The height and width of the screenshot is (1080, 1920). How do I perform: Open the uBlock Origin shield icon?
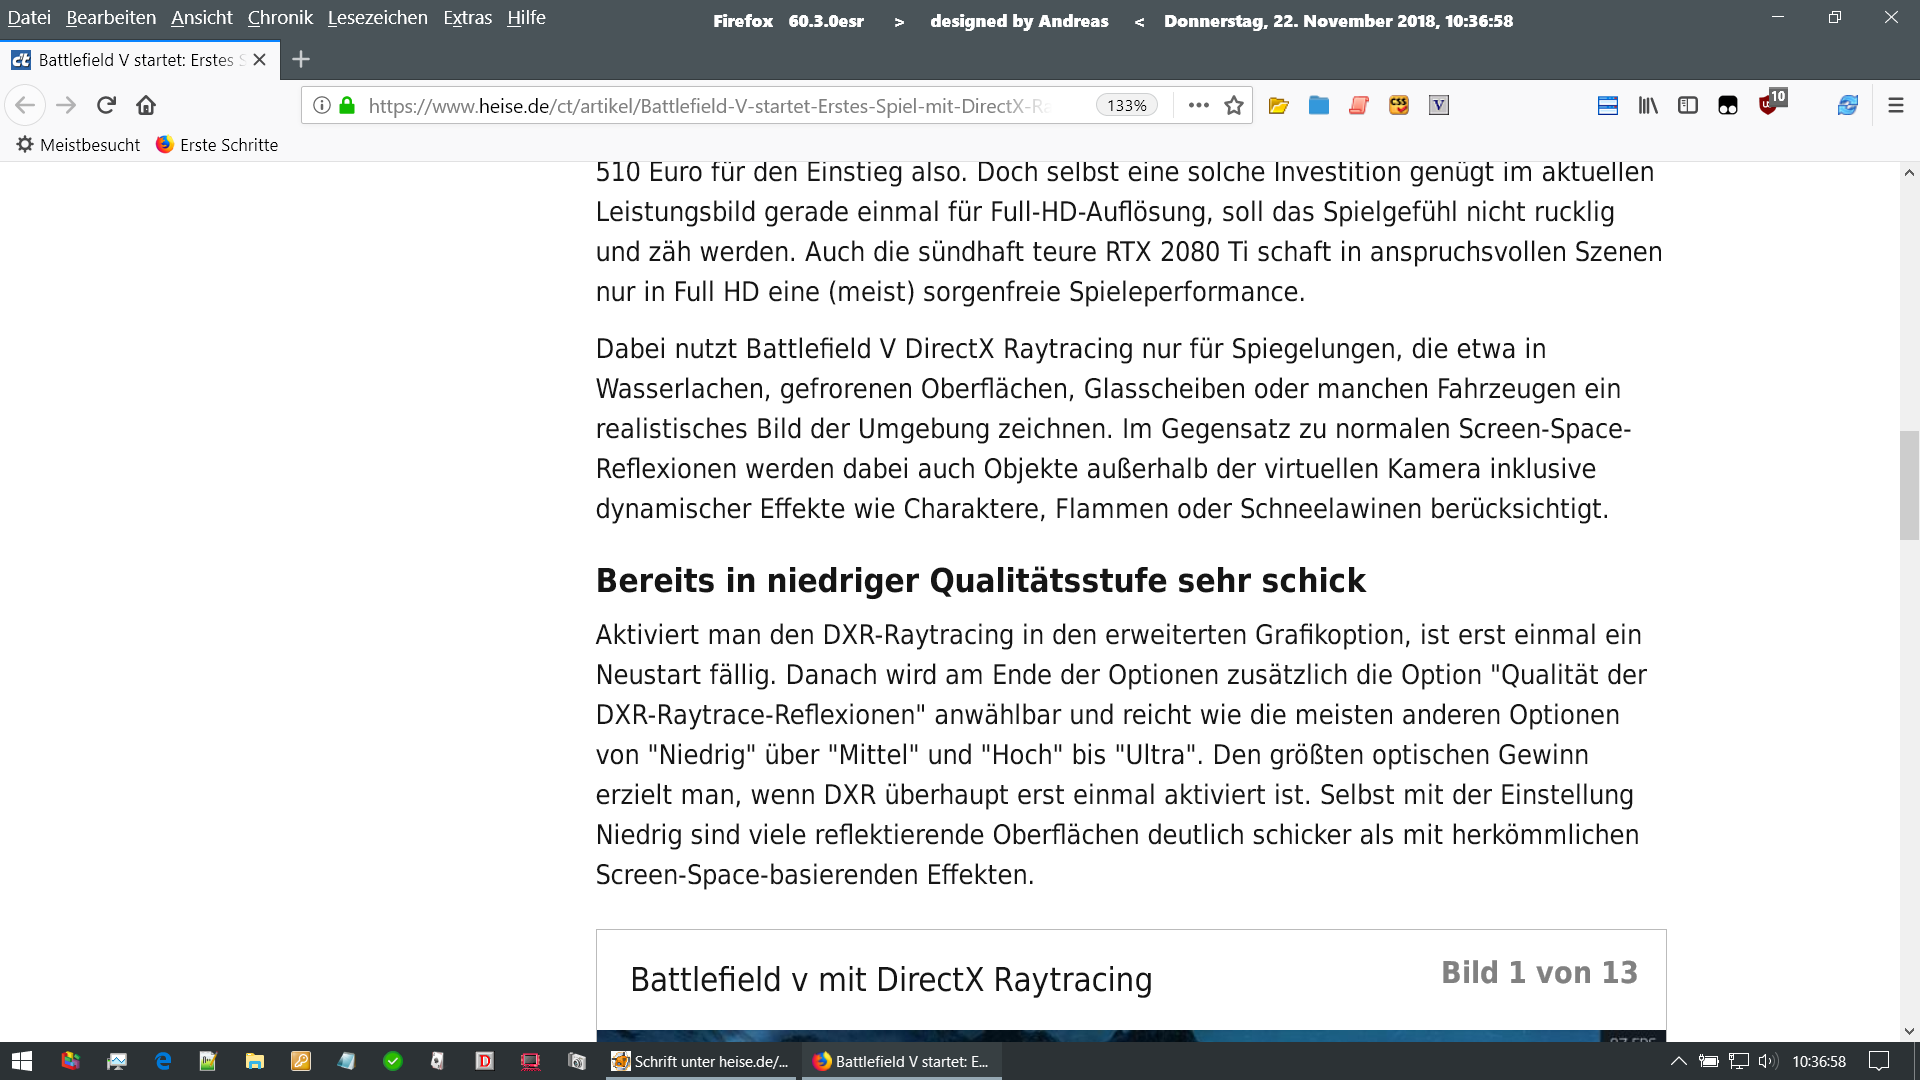(x=1768, y=105)
